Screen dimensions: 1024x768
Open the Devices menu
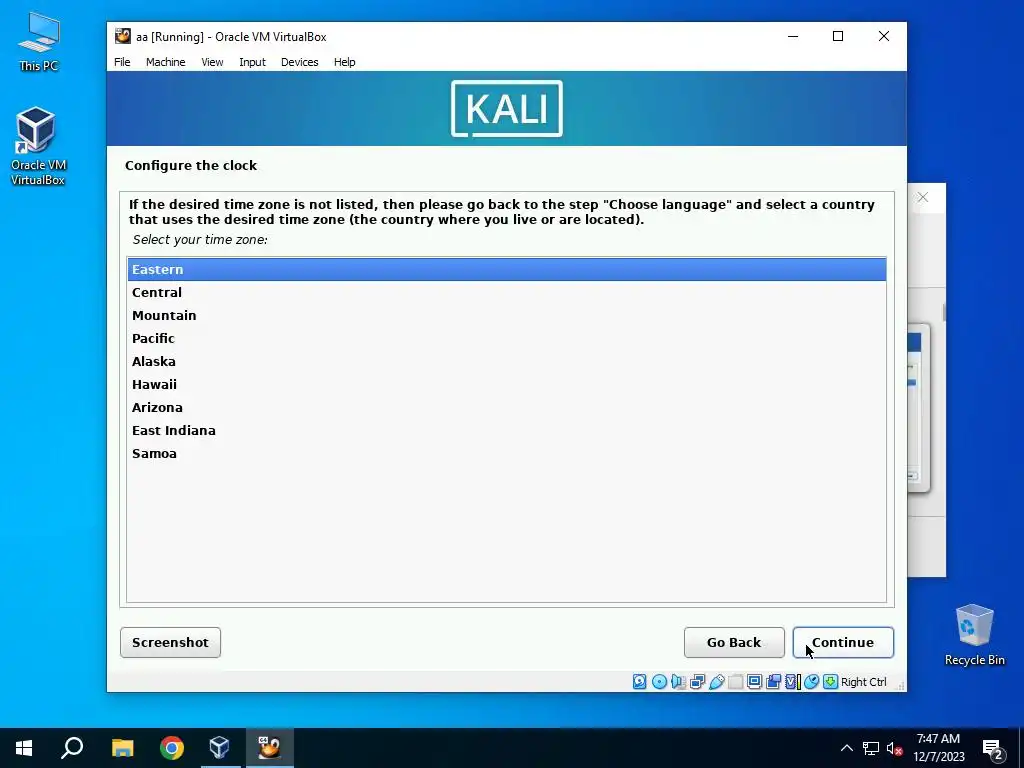tap(300, 62)
